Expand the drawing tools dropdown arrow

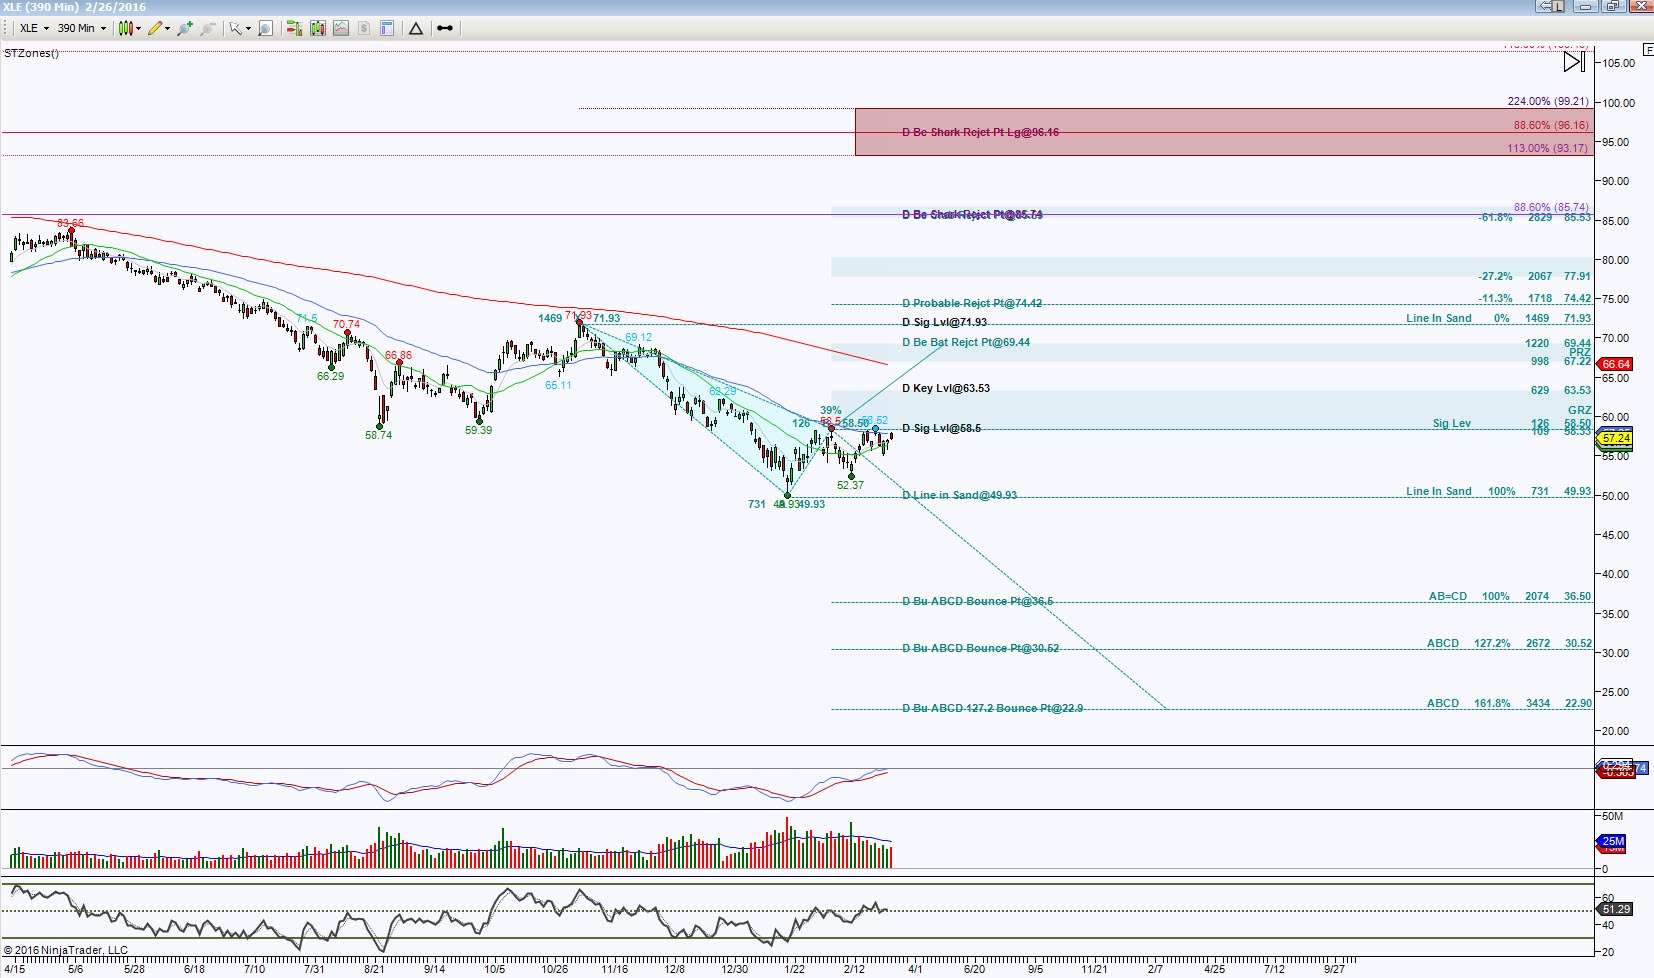167,28
